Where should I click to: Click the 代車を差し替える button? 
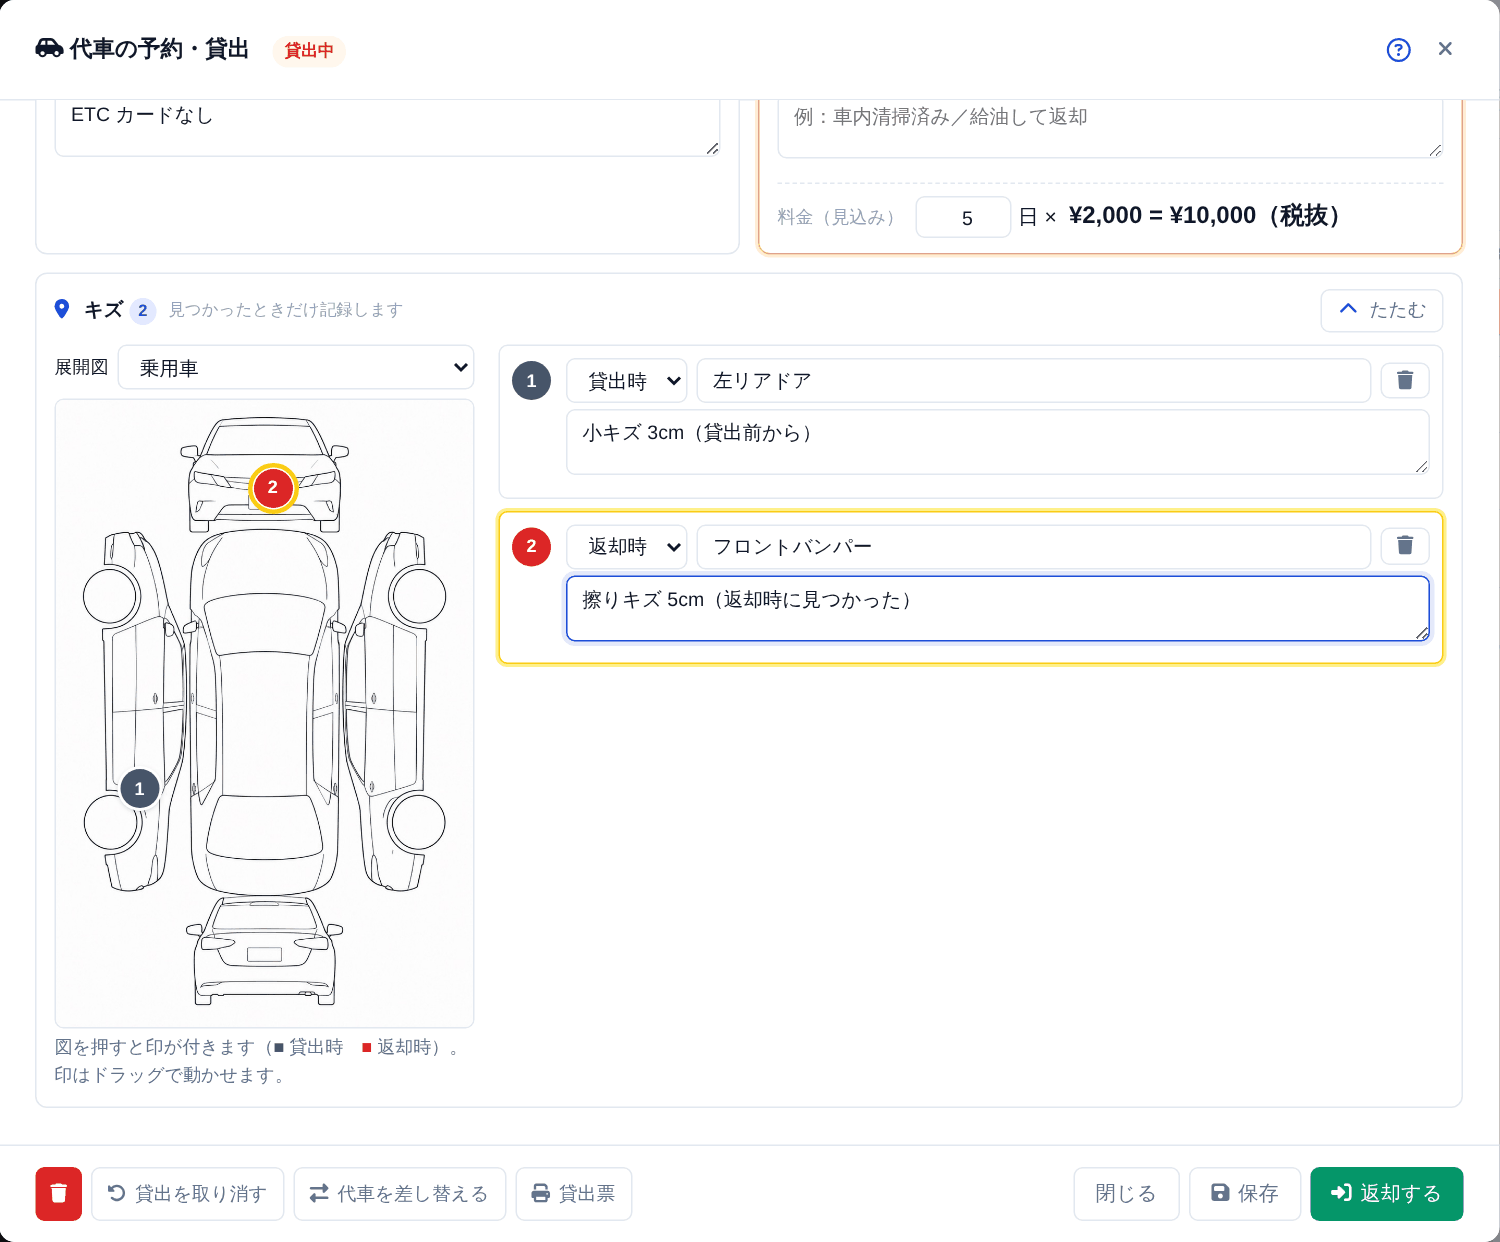pos(400,1194)
